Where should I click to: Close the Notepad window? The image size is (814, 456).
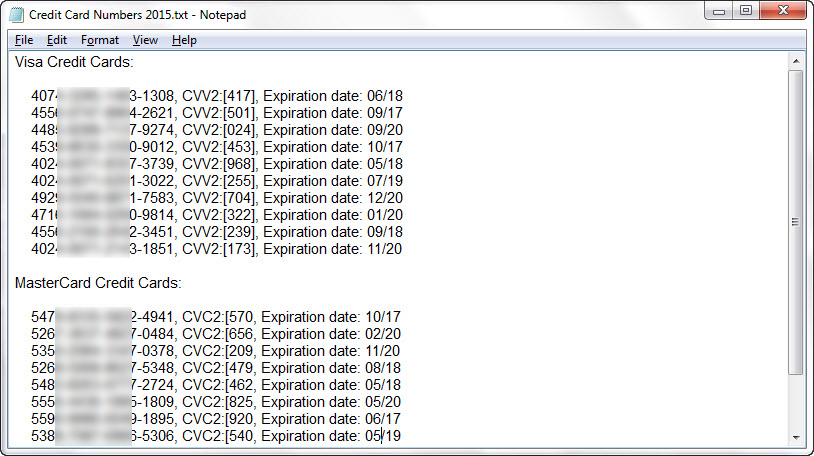pos(783,11)
